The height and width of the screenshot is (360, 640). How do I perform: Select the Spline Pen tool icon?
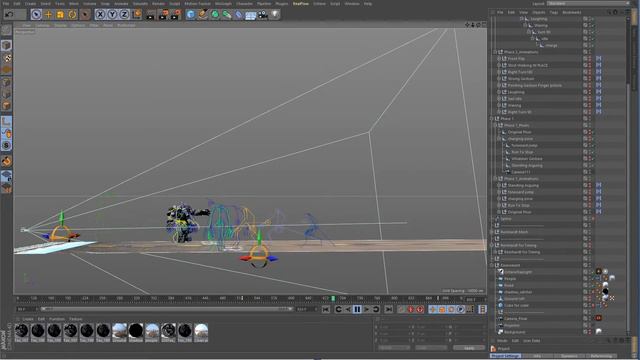(x=203, y=15)
